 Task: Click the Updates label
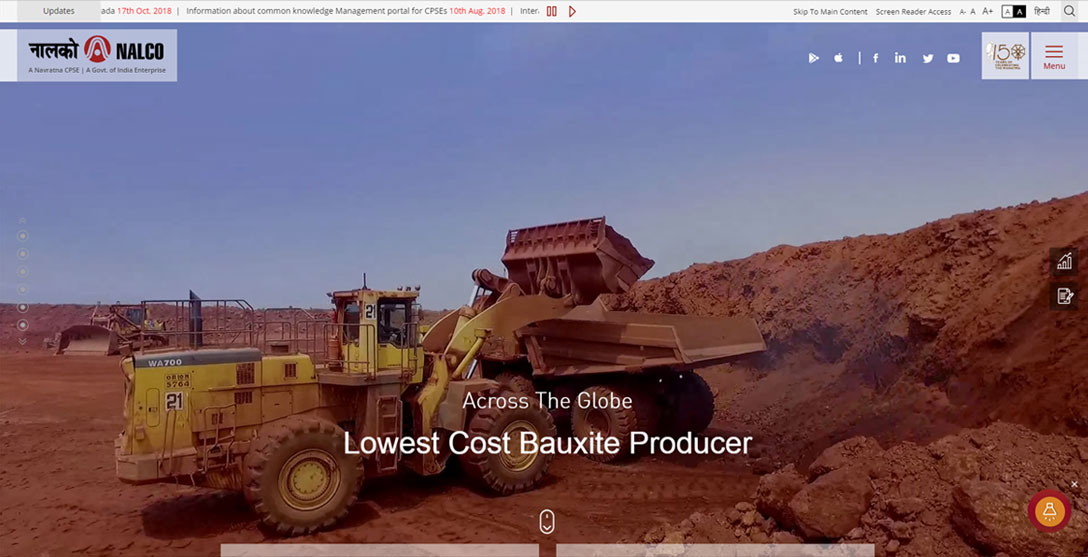click(59, 11)
